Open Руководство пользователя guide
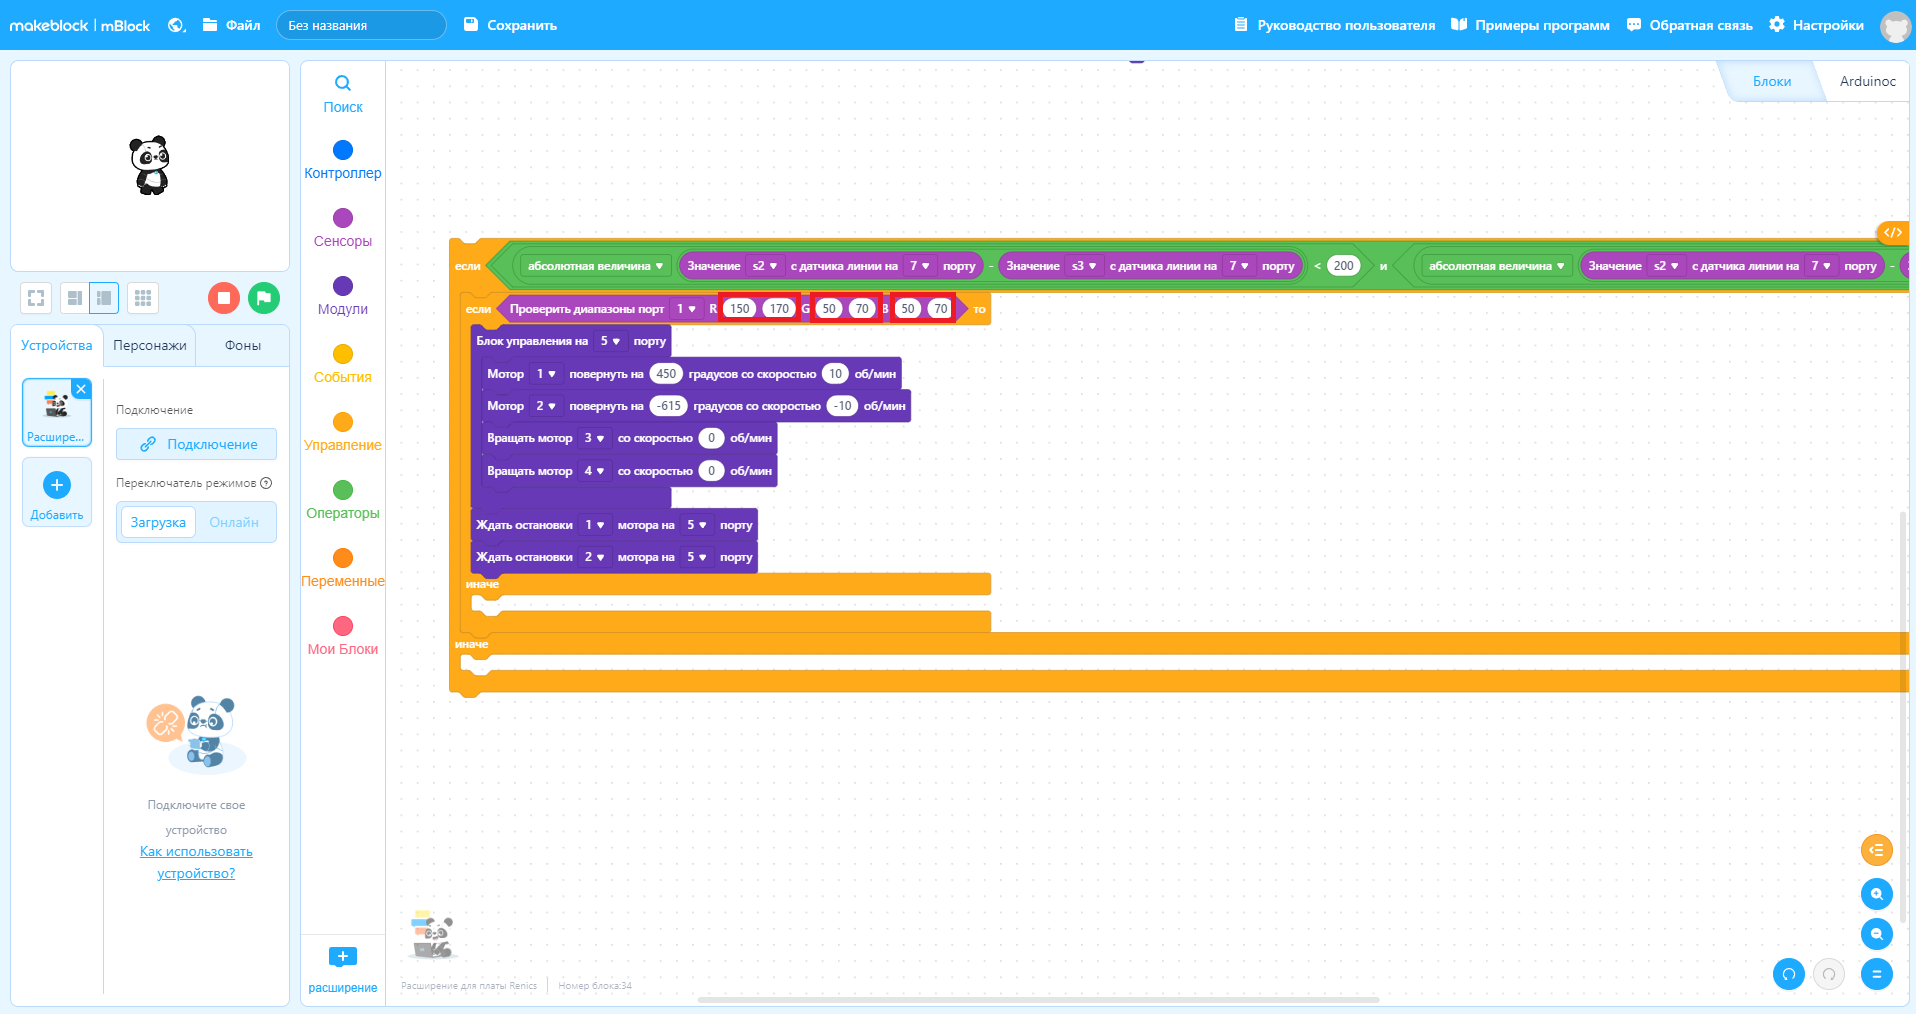Viewport: 1916px width, 1014px height. [1335, 25]
